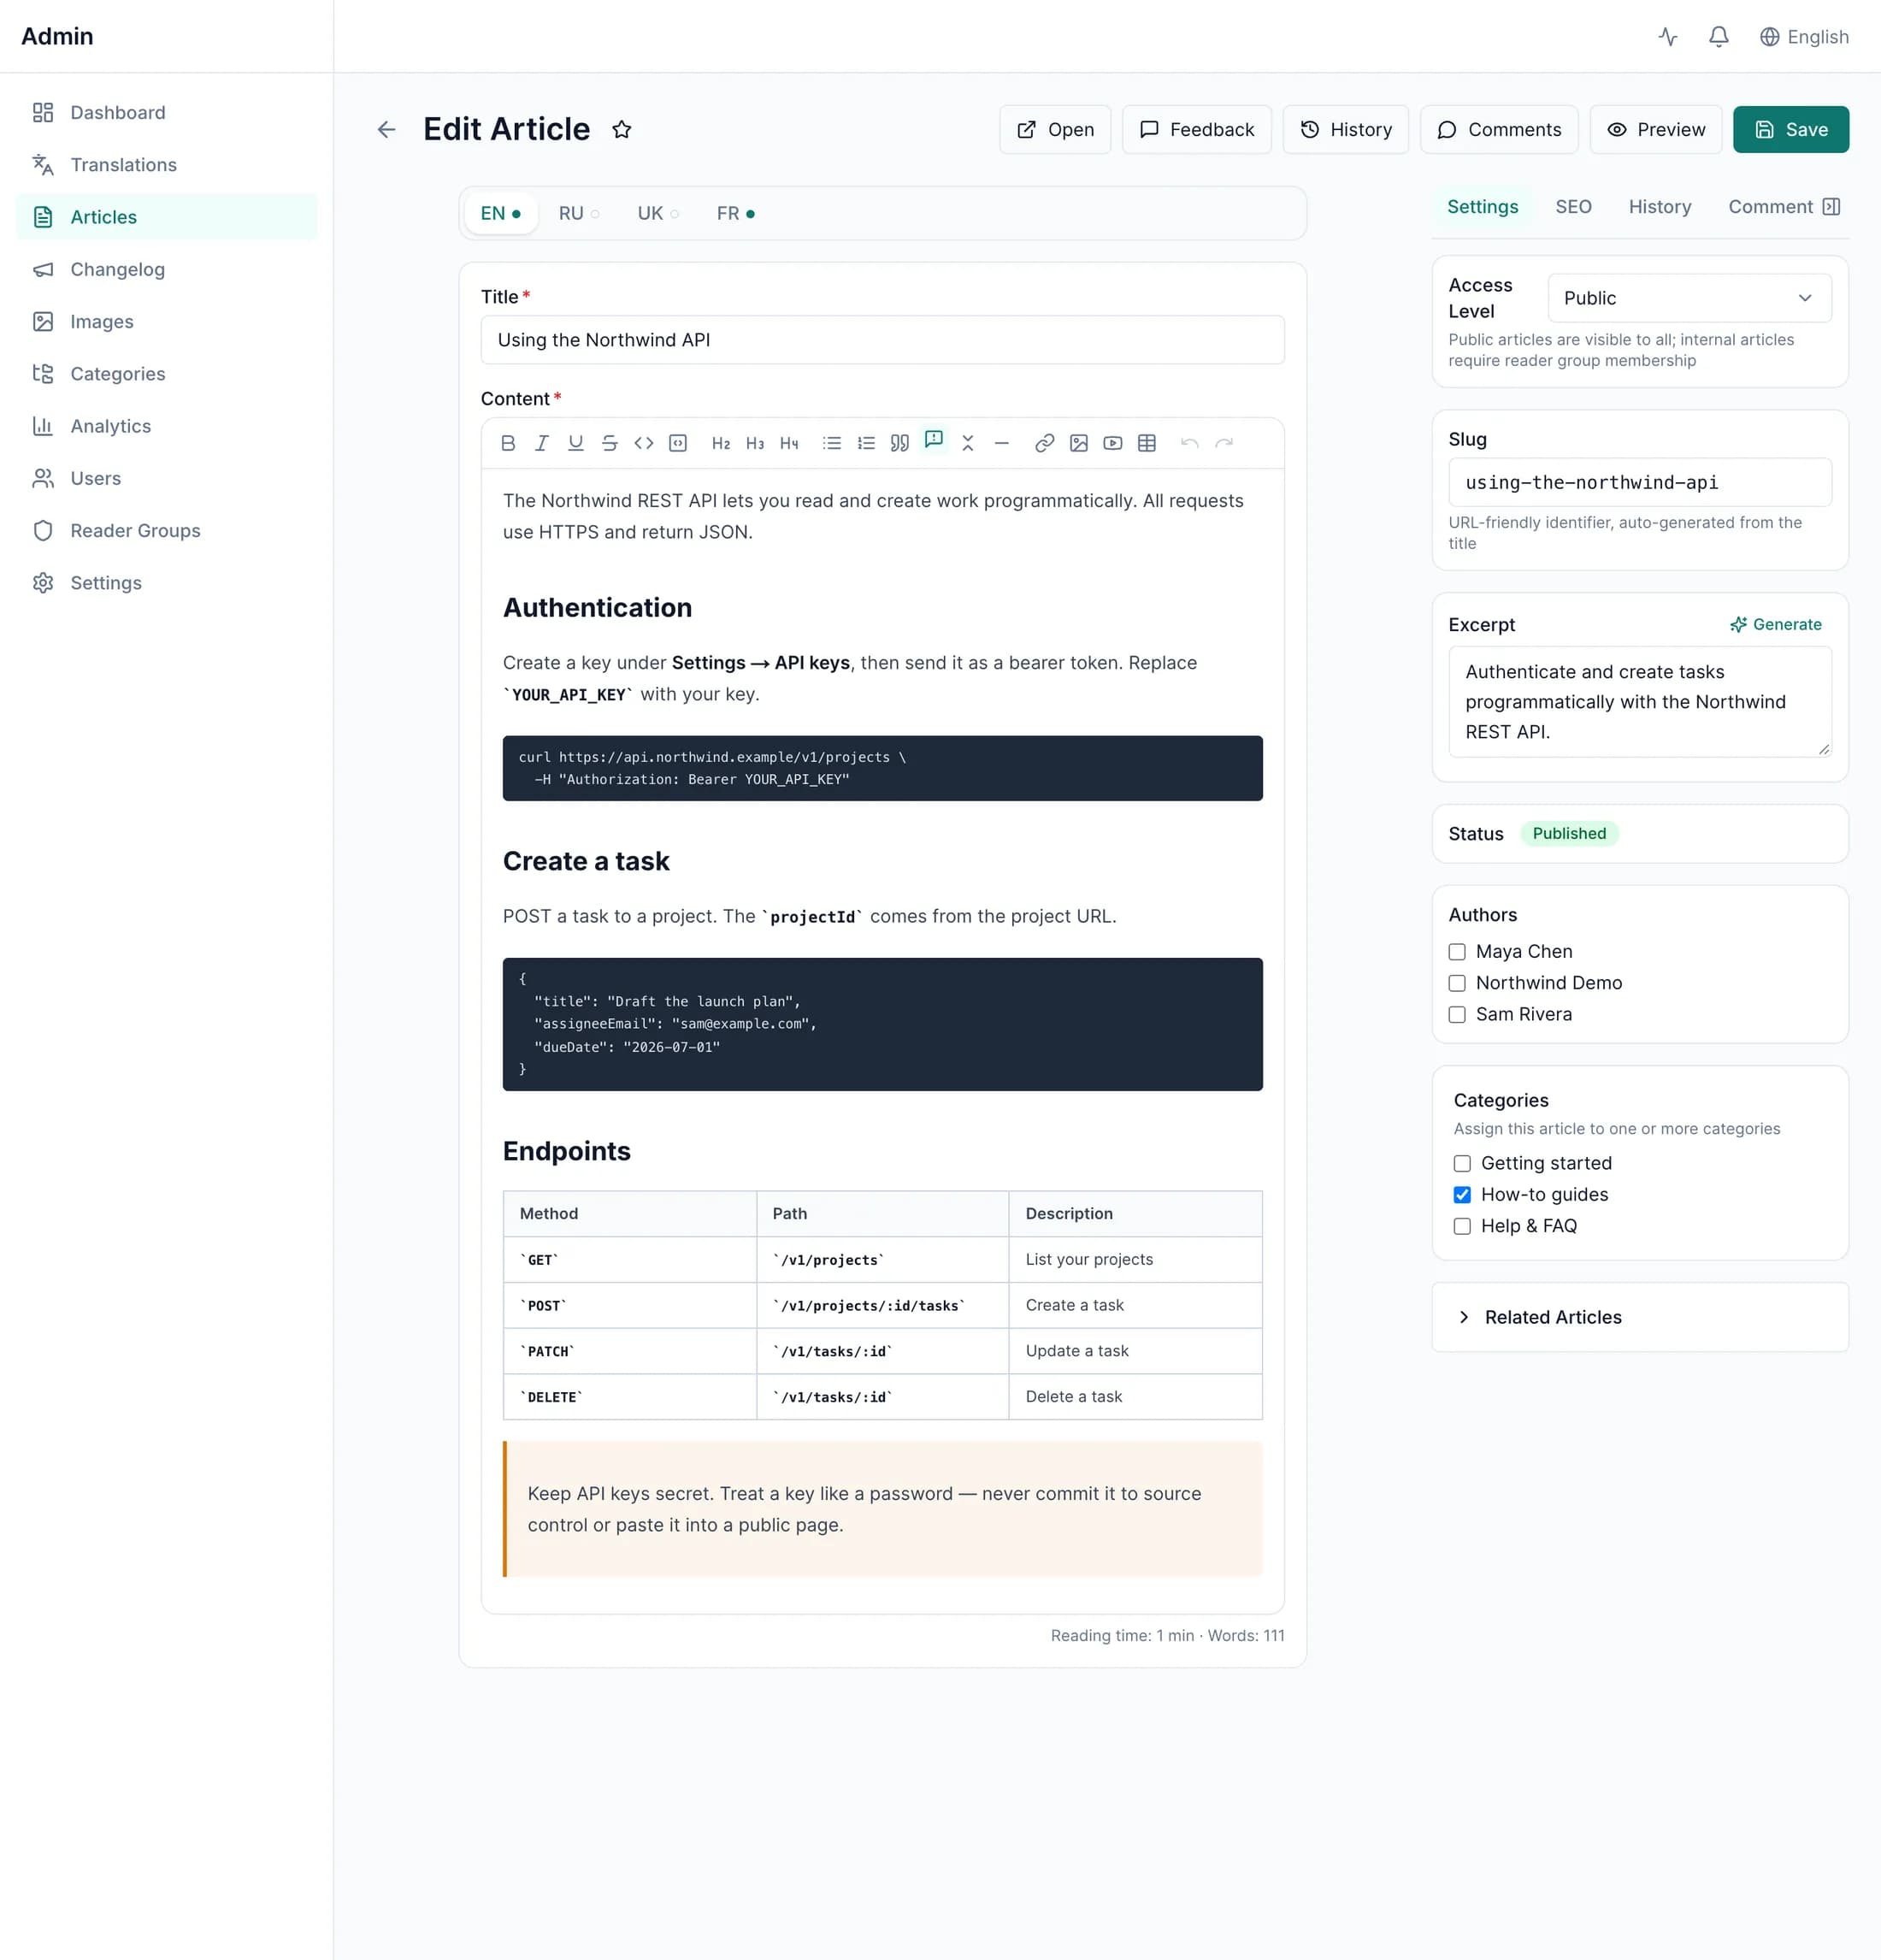
Task: Preview the article
Action: click(1655, 130)
